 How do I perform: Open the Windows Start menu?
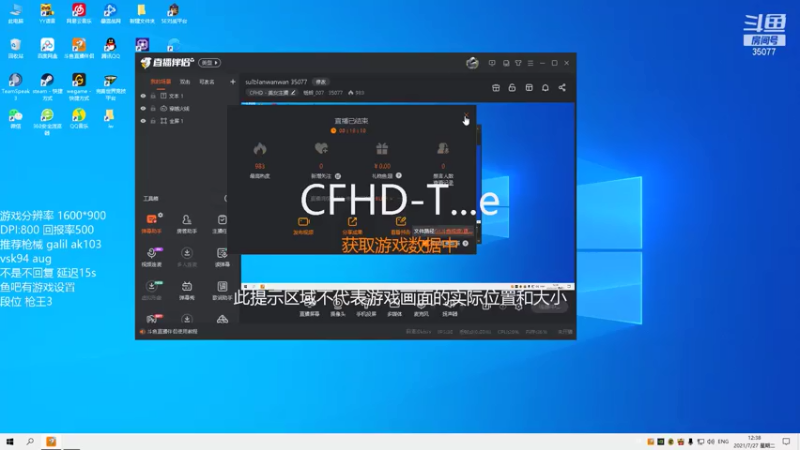(10, 442)
